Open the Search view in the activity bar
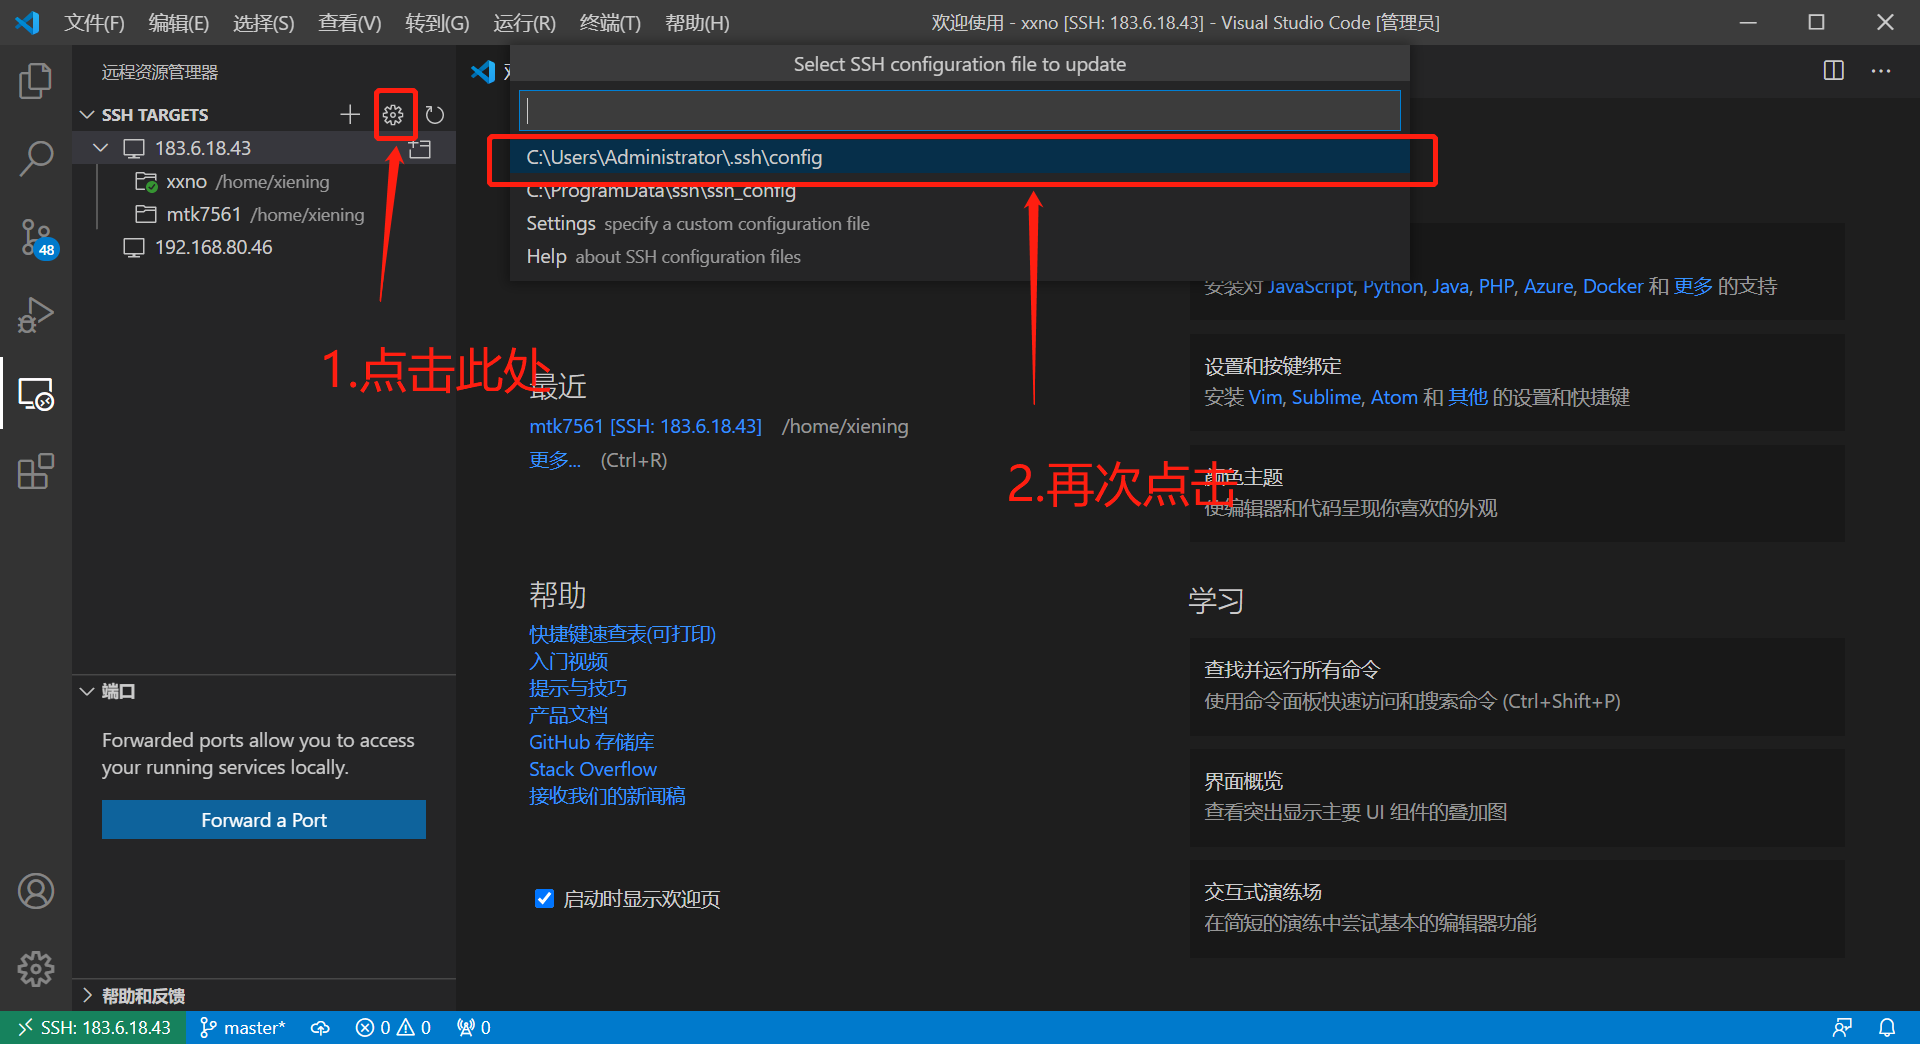The width and height of the screenshot is (1920, 1044). coord(36,158)
